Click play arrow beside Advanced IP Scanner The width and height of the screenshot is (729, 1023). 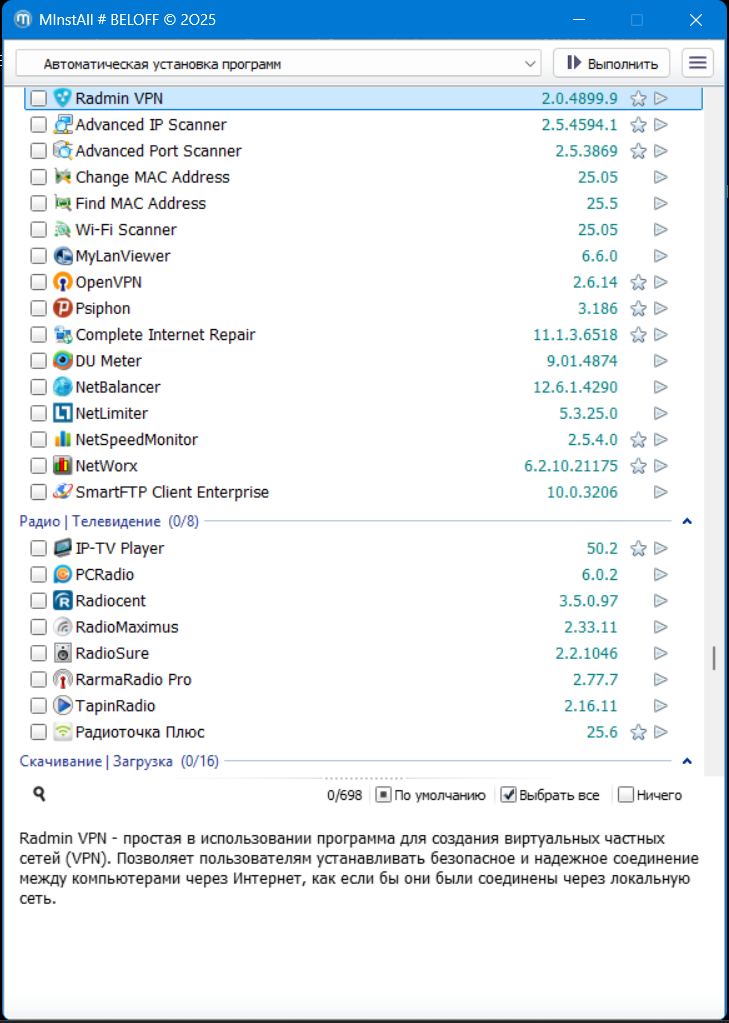pos(660,125)
